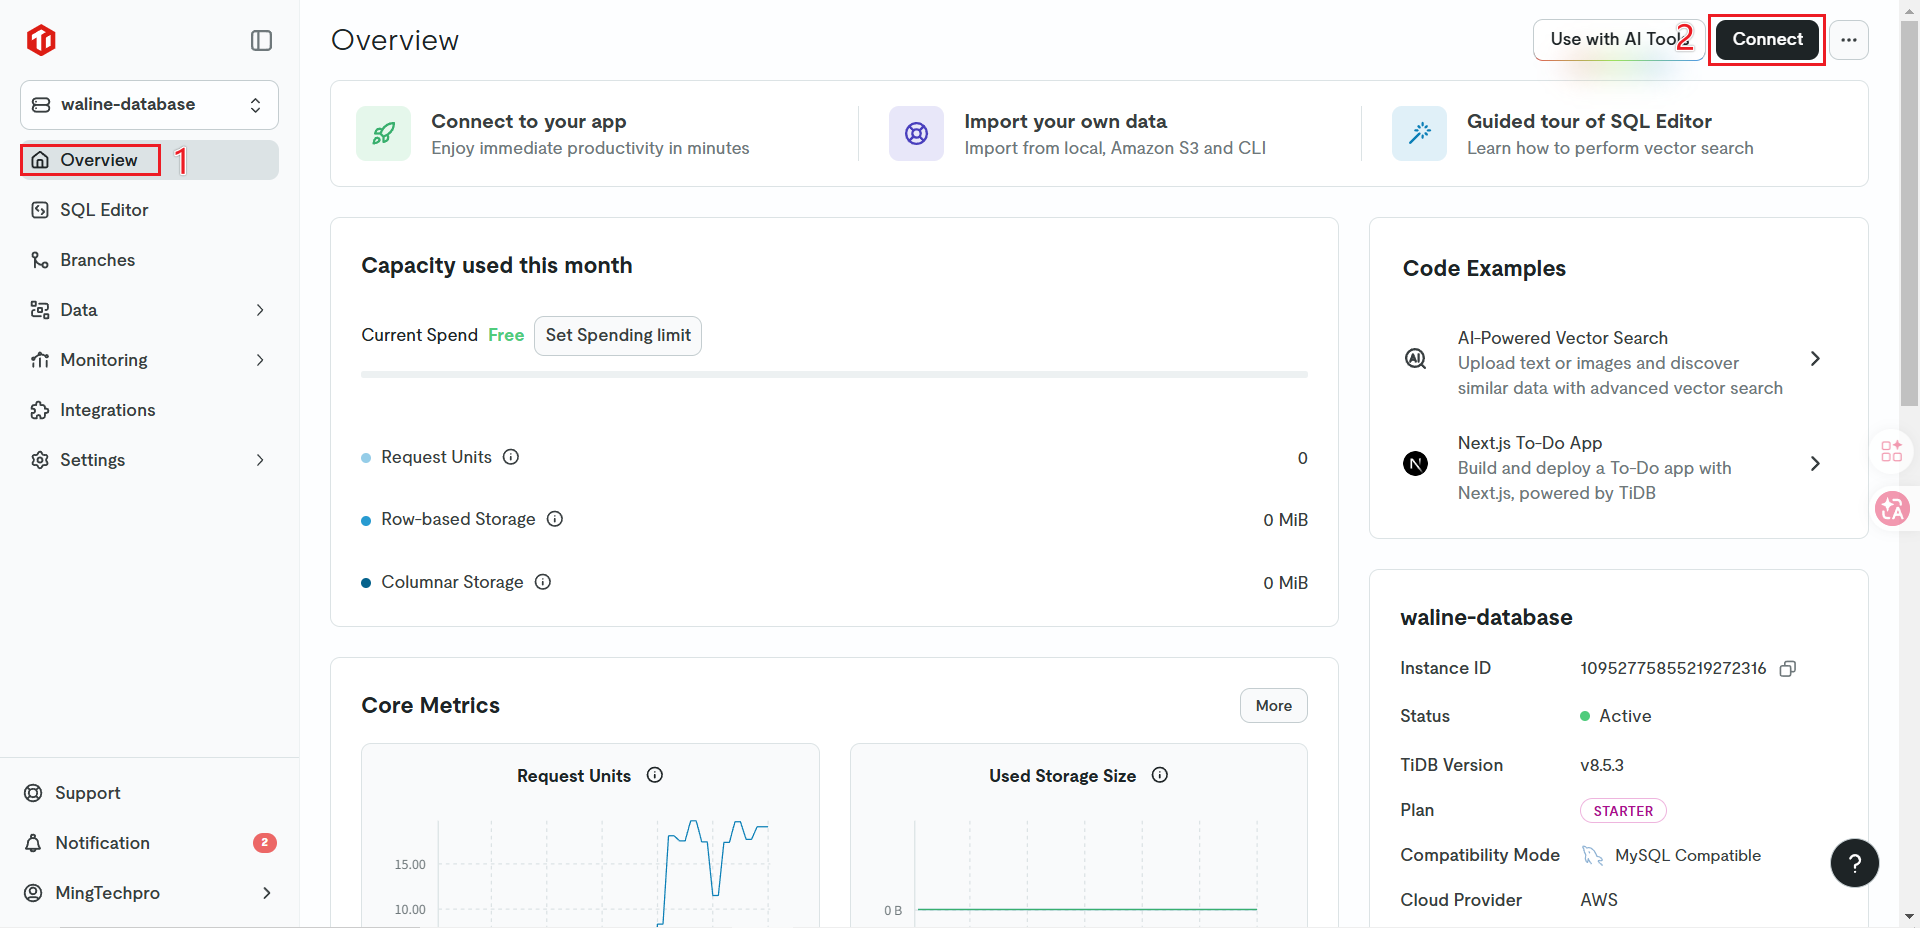Click the Request Units line chart
1920x928 pixels.
(x=602, y=873)
